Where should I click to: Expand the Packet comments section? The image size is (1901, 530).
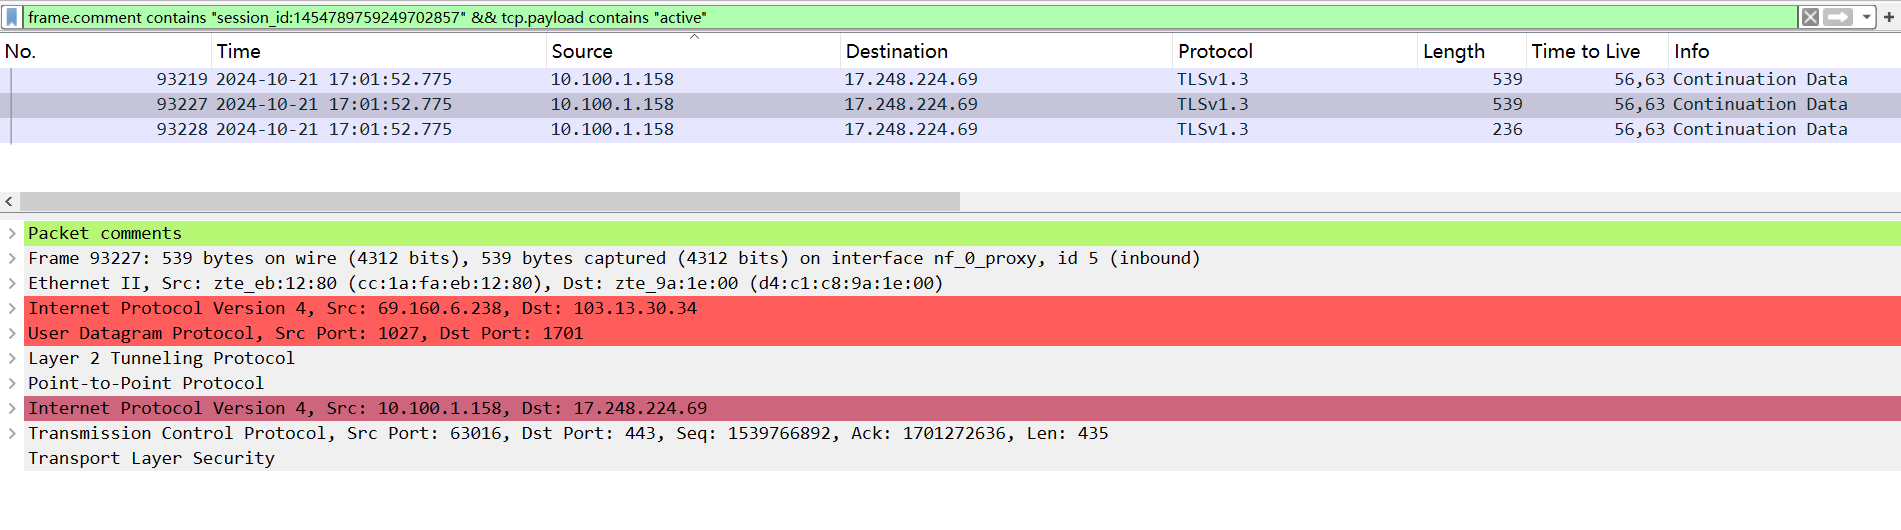click(x=12, y=233)
